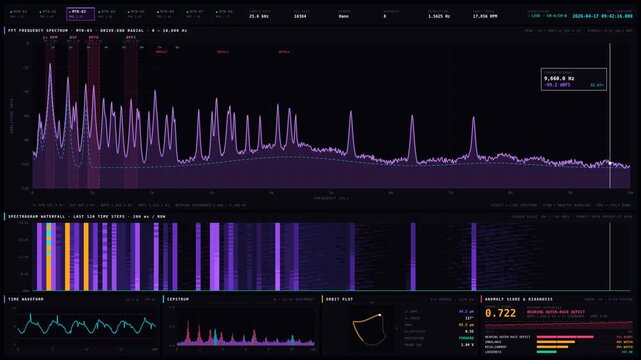Open the MTR-08 motor tab
This screenshot has height=360, width=641.
point(227,14)
